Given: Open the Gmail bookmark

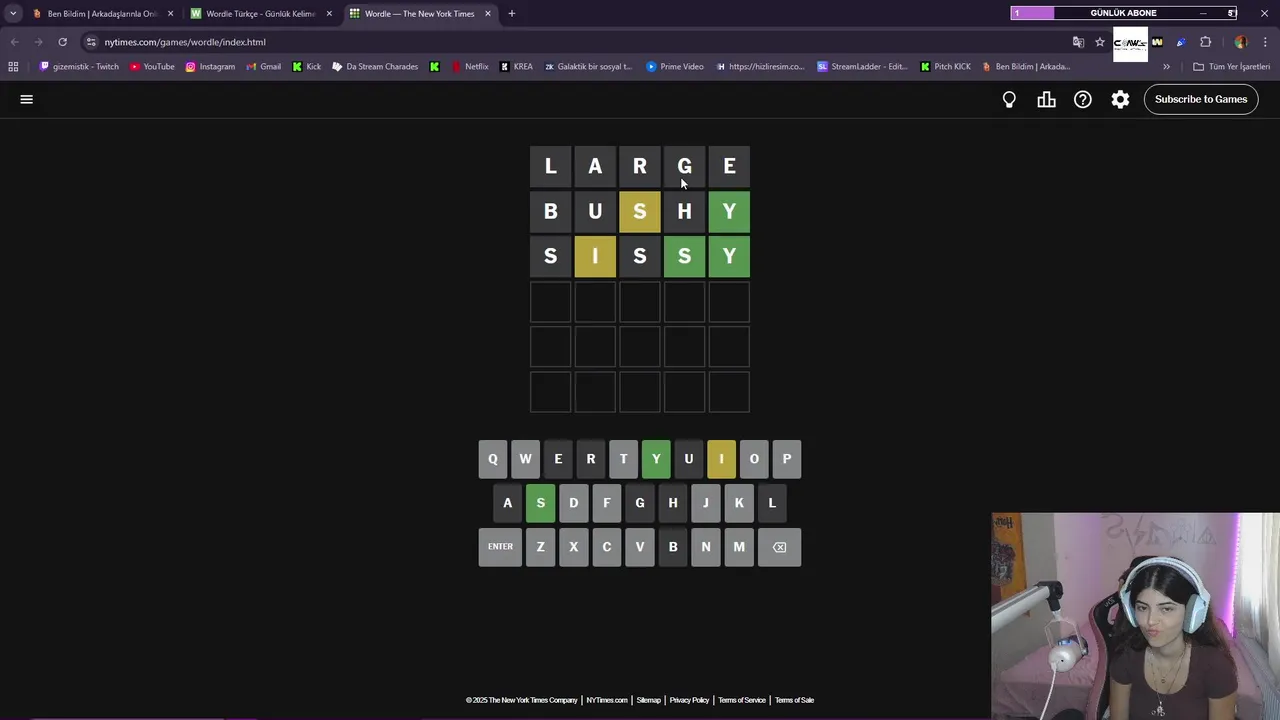Looking at the screenshot, I should click(263, 67).
